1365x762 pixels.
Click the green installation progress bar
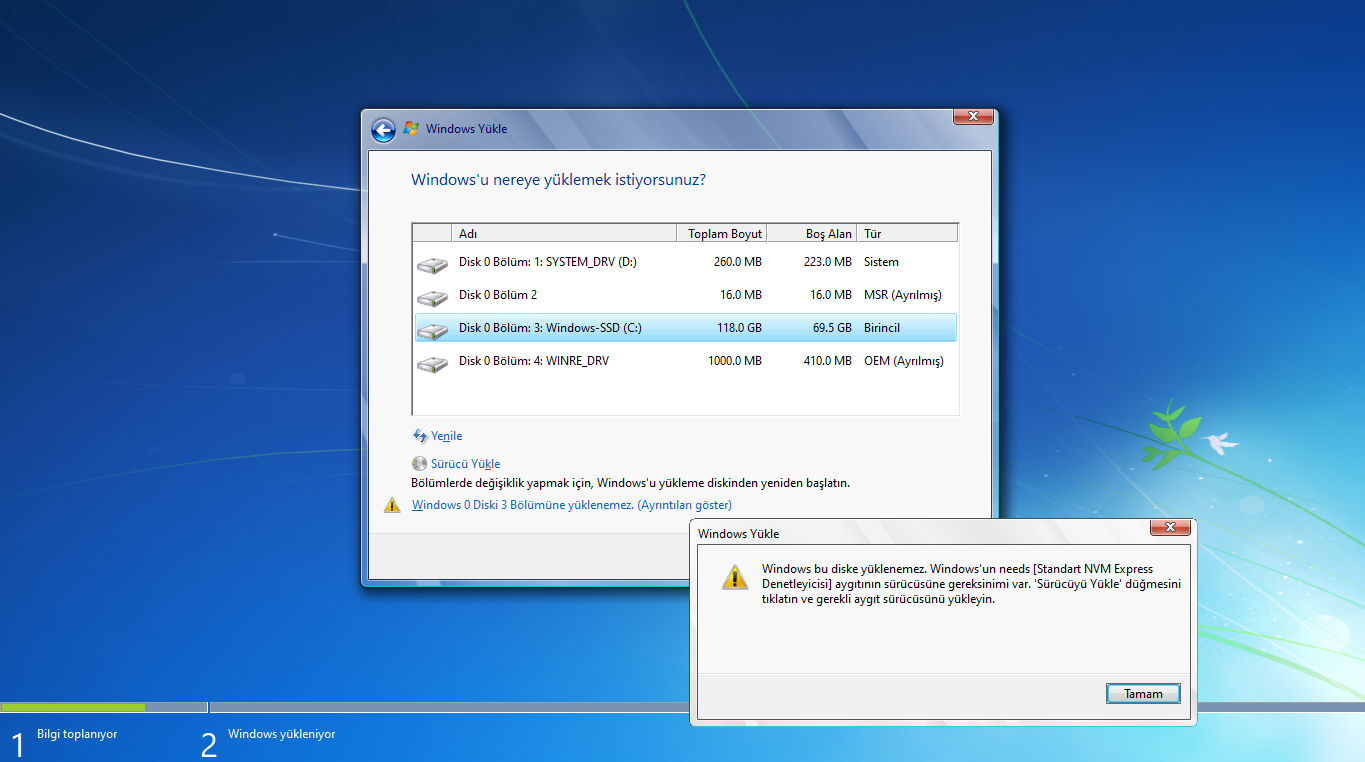point(73,707)
